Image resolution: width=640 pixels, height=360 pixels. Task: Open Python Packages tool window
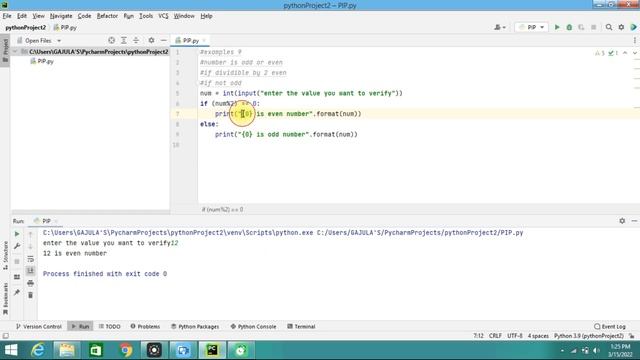click(195, 327)
